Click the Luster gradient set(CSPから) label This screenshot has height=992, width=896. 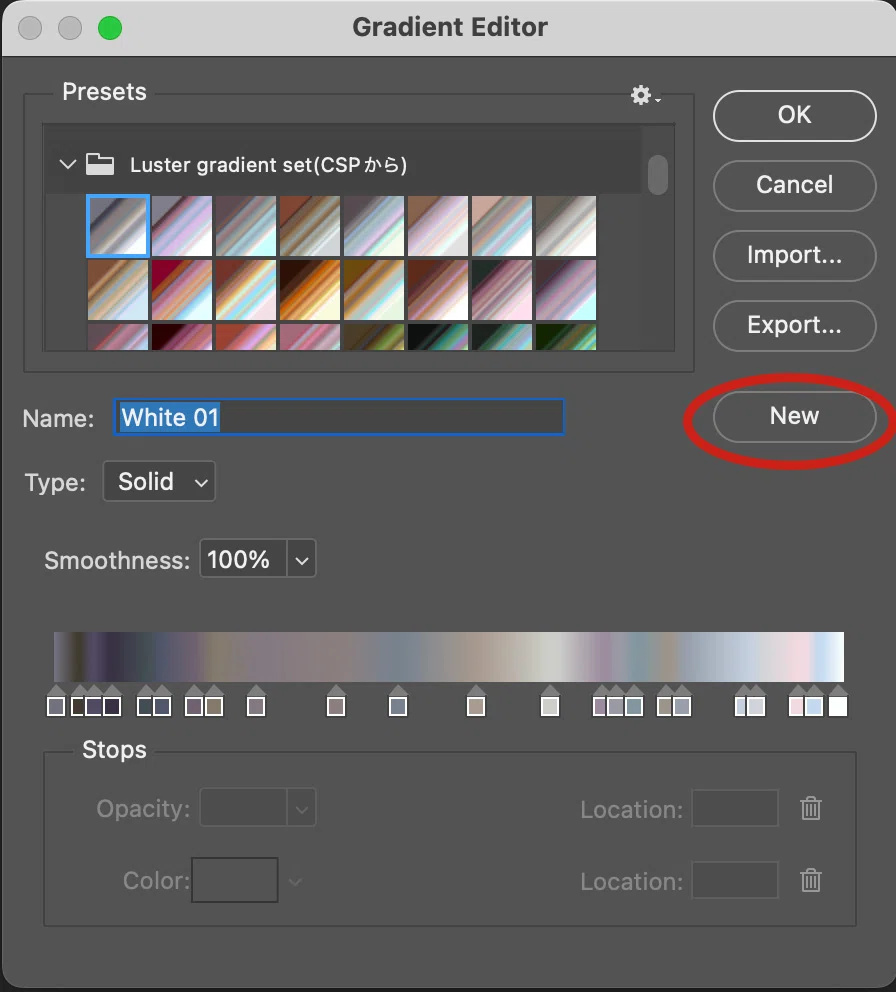(268, 165)
